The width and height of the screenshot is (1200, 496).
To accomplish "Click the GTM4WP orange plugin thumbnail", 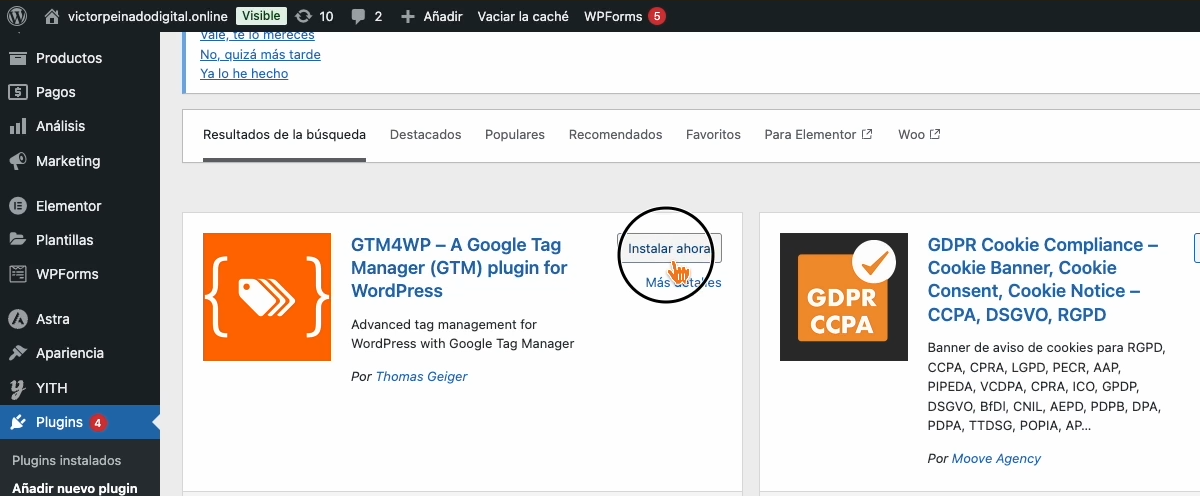I will pyautogui.click(x=267, y=297).
